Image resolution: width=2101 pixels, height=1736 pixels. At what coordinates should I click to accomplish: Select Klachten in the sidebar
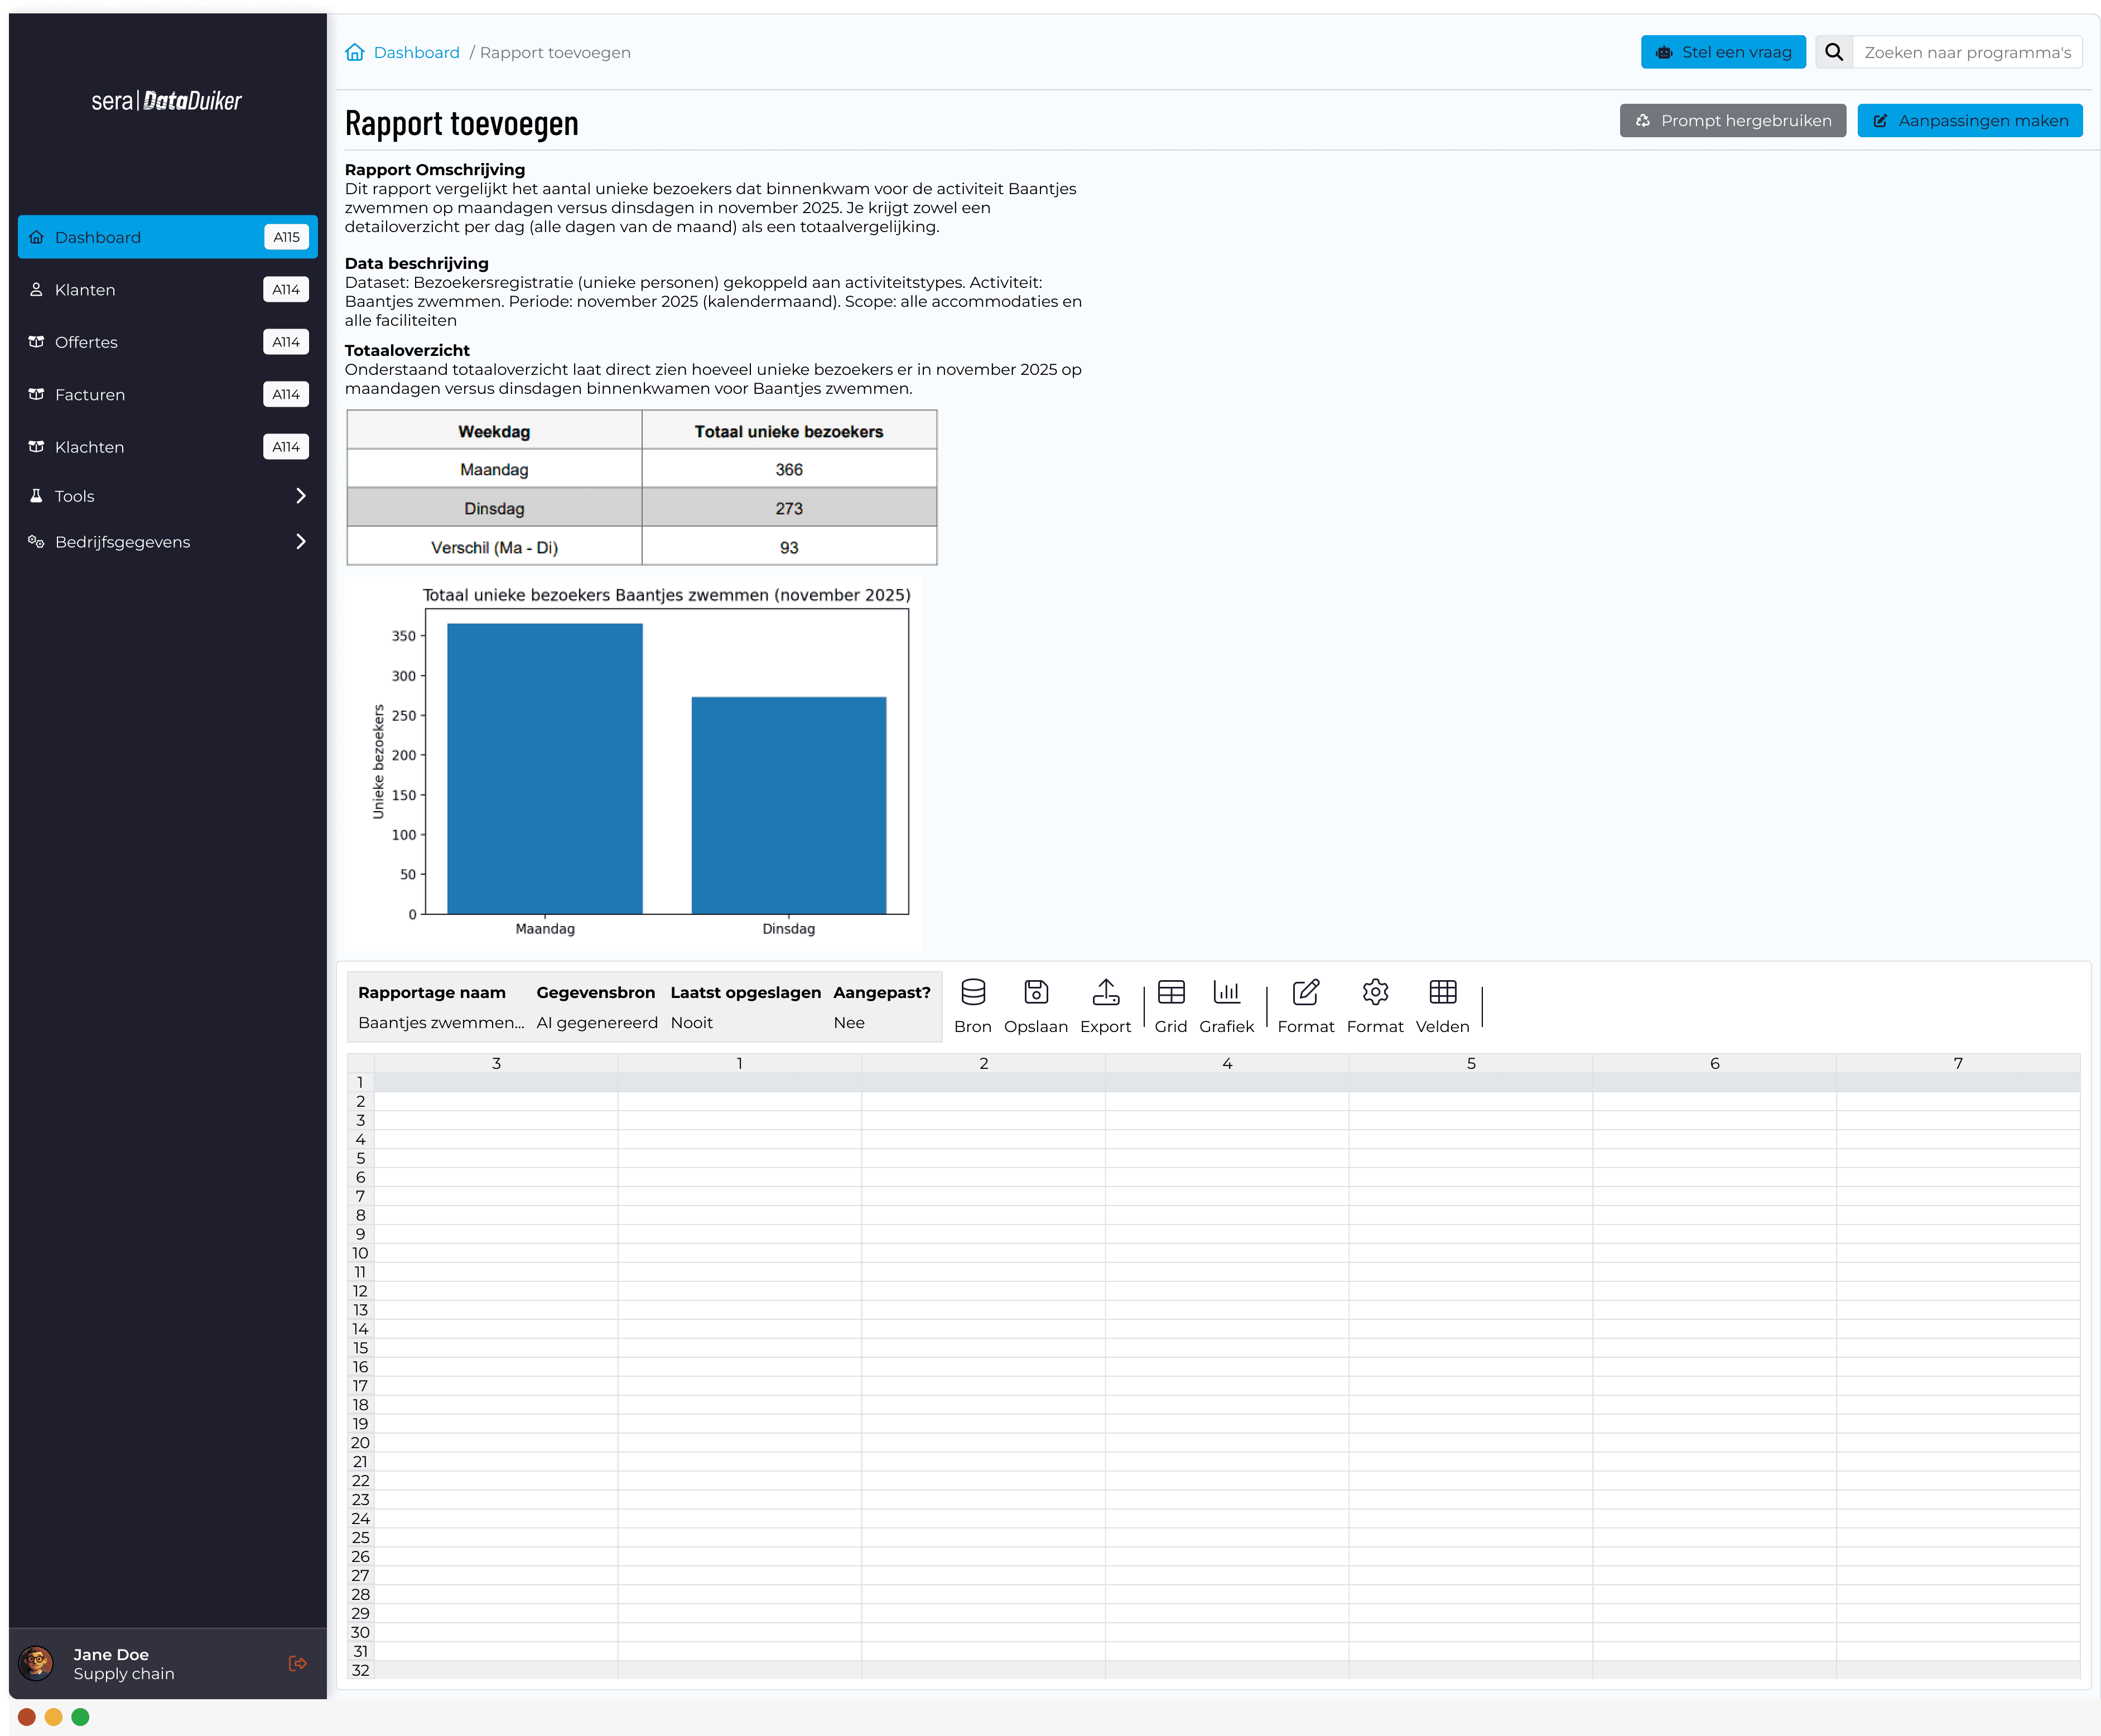(x=90, y=447)
